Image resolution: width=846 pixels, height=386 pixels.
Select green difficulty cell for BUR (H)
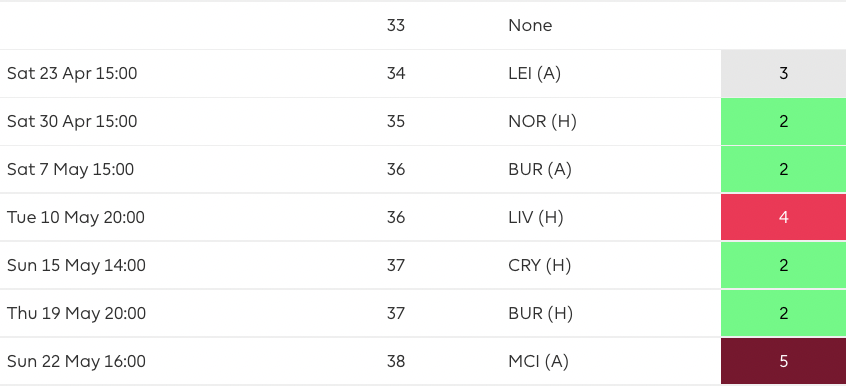click(783, 313)
